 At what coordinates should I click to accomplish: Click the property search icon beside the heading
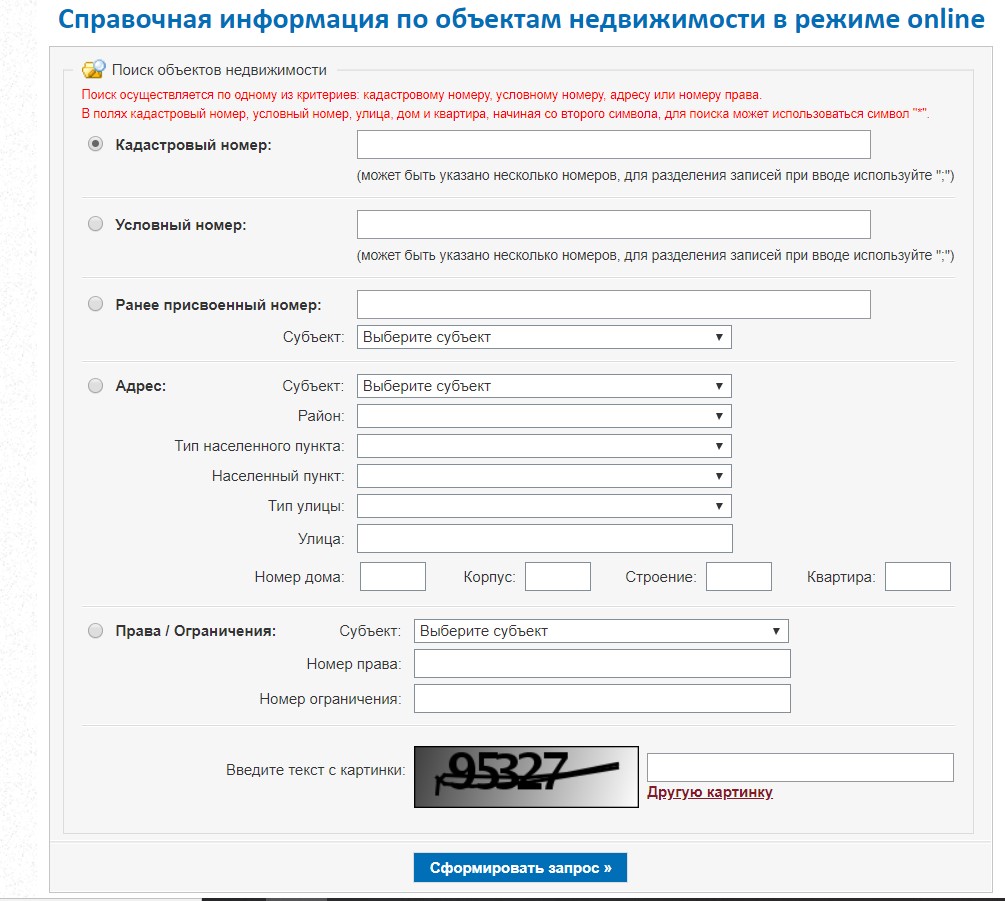94,69
